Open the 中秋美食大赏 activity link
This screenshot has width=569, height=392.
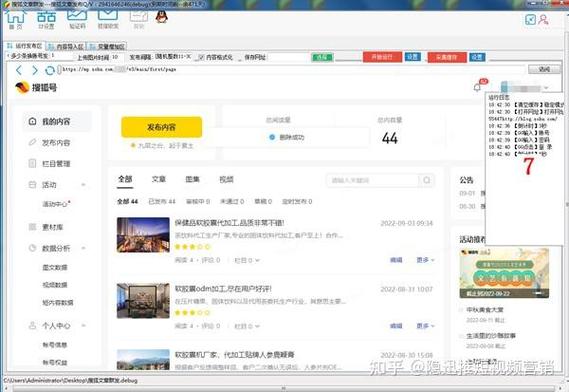(485, 310)
